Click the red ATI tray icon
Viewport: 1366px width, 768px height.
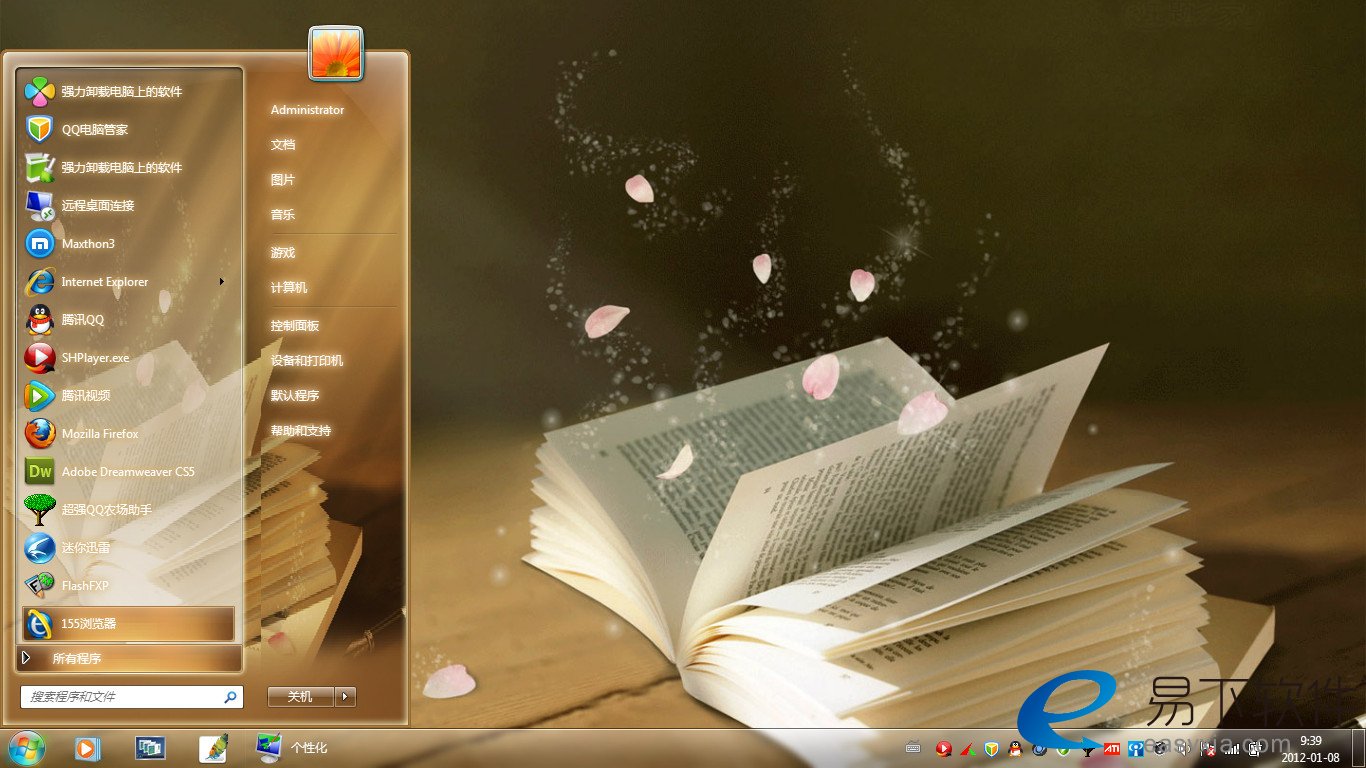point(1111,748)
